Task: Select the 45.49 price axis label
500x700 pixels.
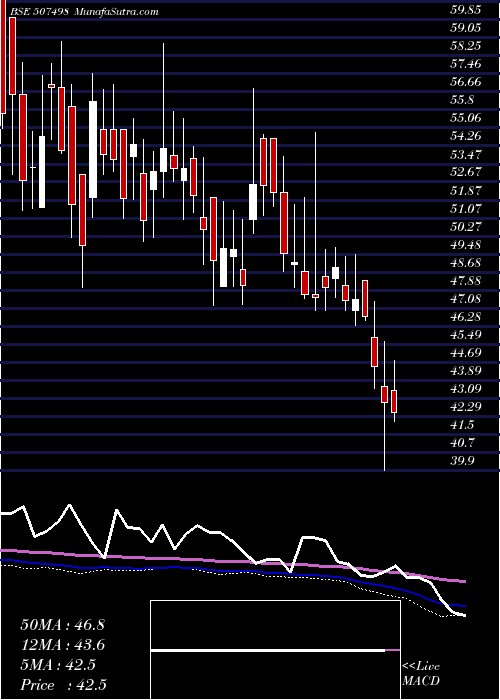Action: [465, 335]
